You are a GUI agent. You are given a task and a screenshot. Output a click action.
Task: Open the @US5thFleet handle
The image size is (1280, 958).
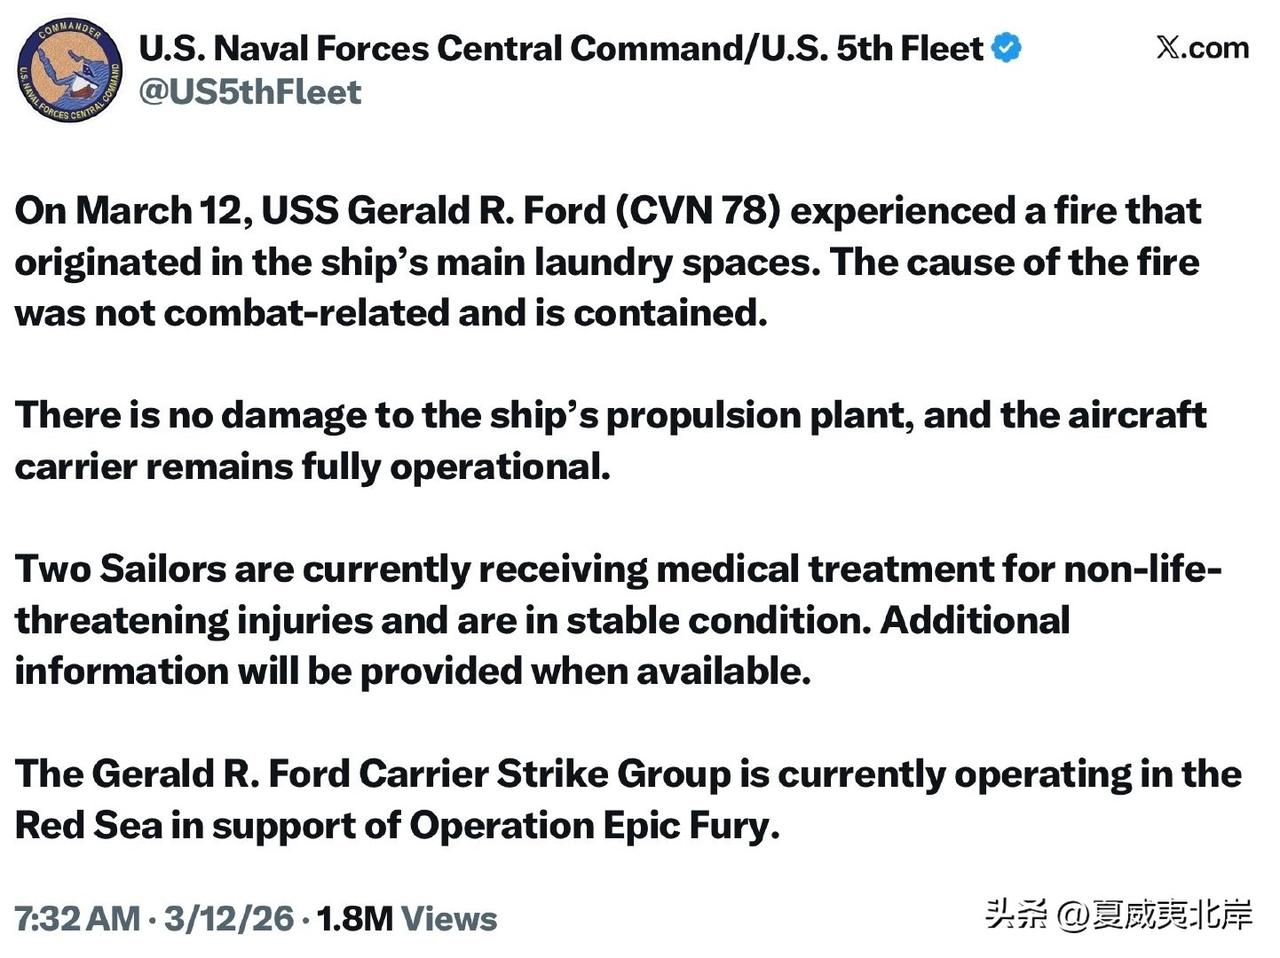(250, 93)
